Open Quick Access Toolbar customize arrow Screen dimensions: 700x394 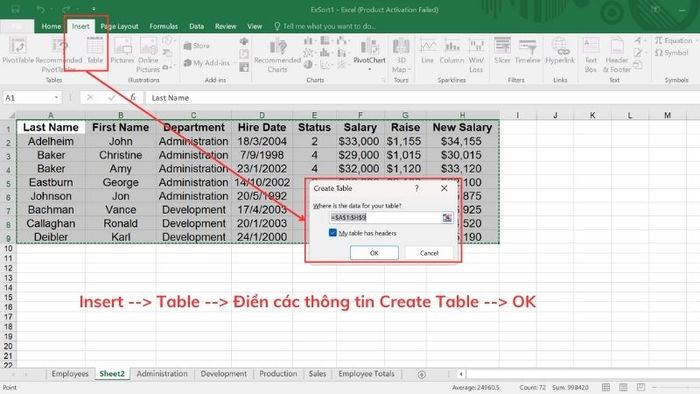(x=94, y=9)
